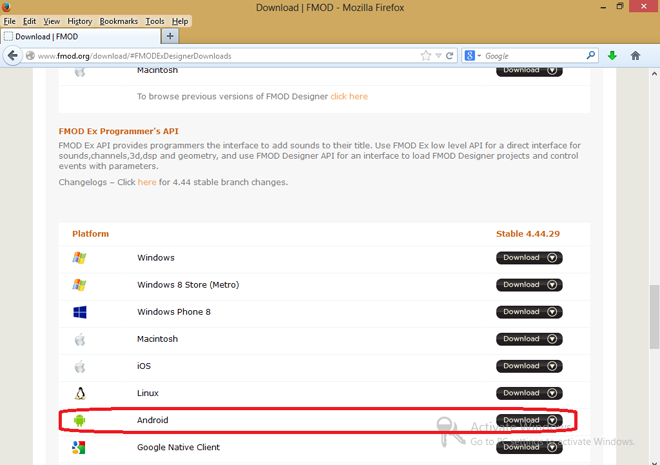
Task: Open the URL history dropdown arrow
Action: click(x=438, y=56)
